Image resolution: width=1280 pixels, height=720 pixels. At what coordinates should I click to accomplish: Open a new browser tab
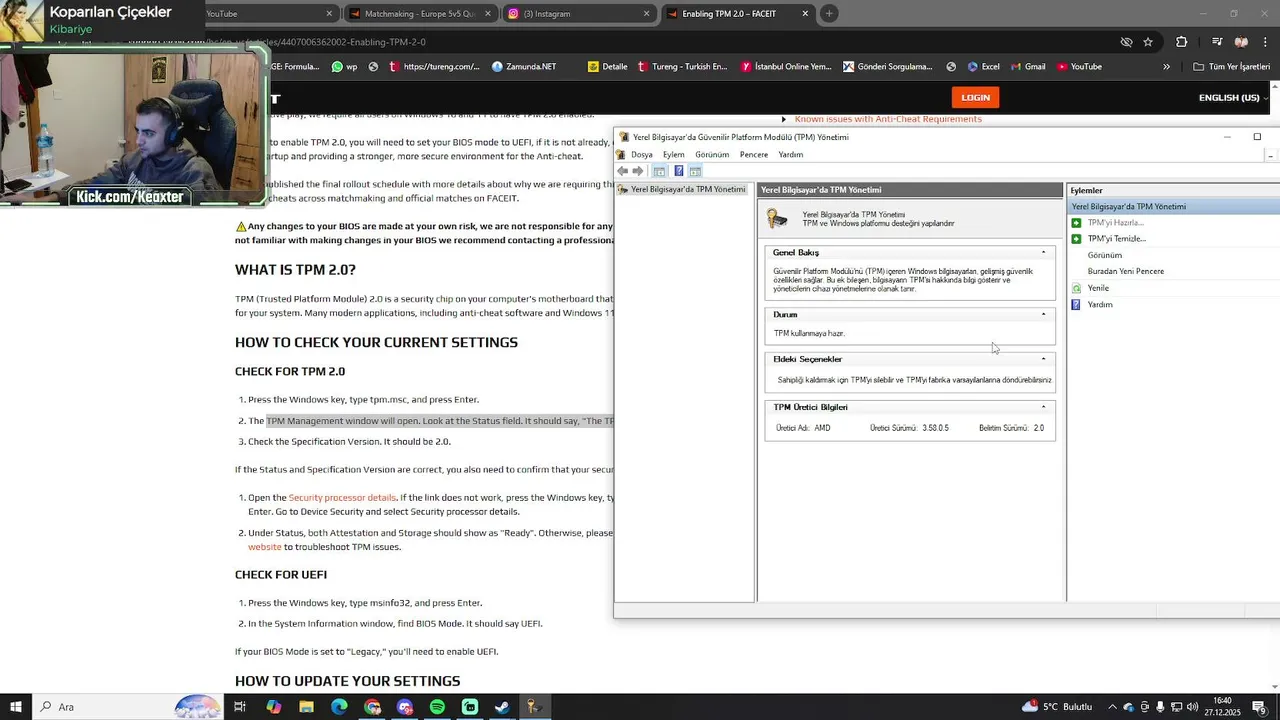[829, 14]
